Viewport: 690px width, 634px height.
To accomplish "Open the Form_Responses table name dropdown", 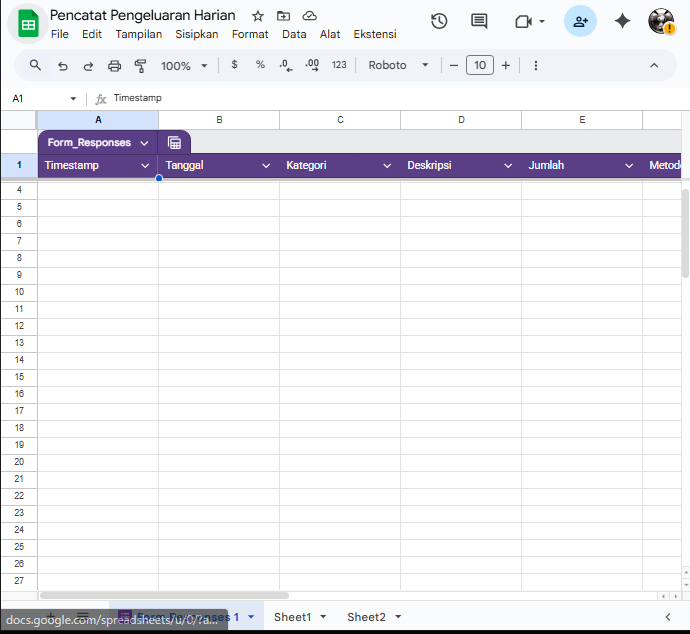I will [x=144, y=143].
